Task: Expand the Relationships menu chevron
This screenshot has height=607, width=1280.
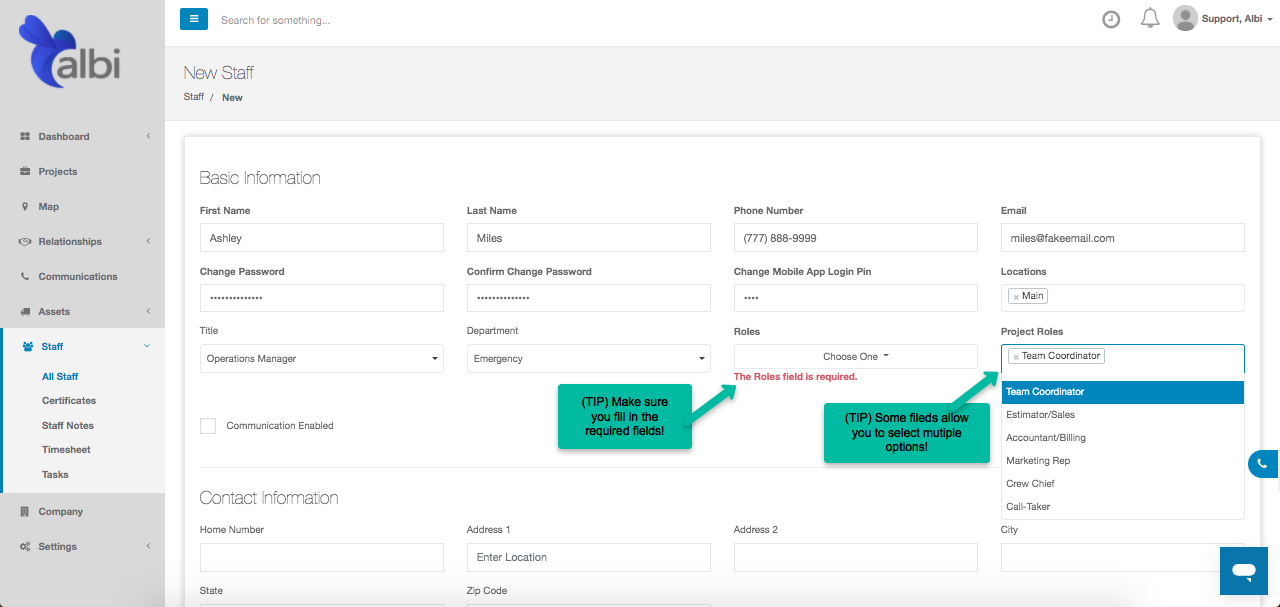Action: [148, 241]
